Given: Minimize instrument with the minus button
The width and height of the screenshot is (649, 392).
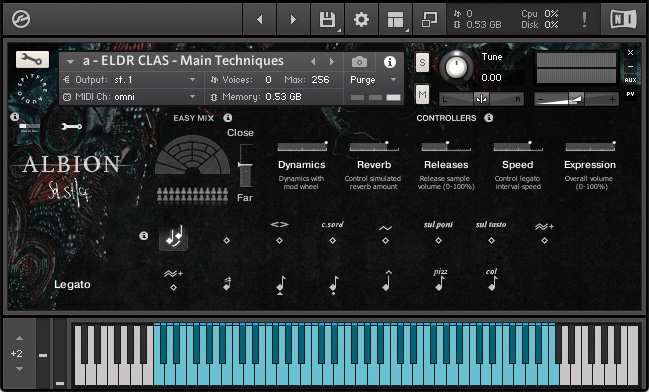Looking at the screenshot, I should 630,66.
